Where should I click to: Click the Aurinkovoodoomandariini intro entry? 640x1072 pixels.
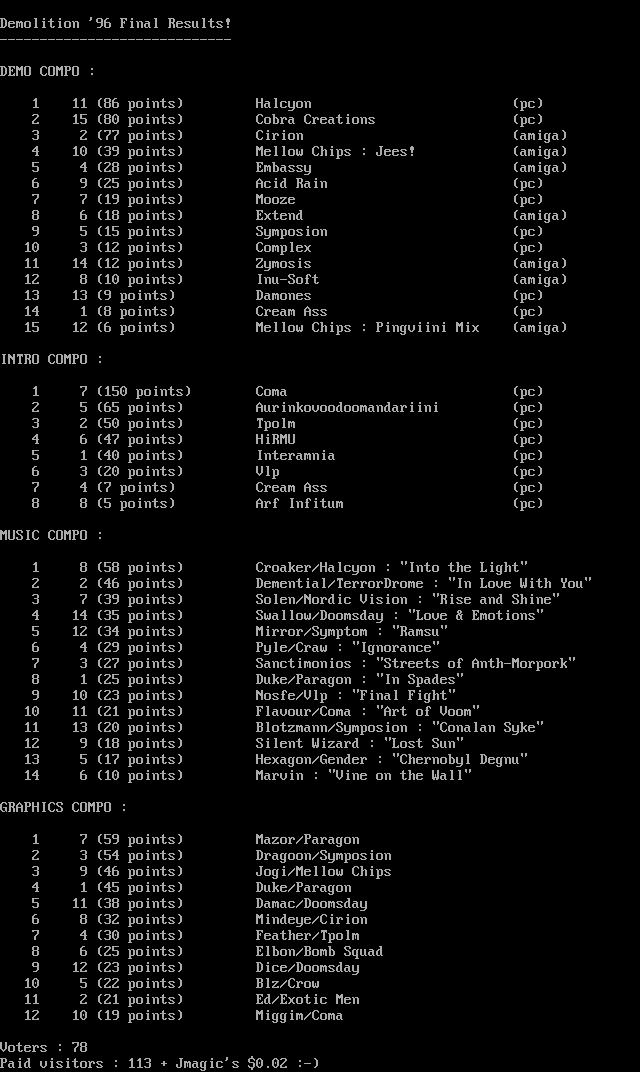pyautogui.click(x=347, y=407)
